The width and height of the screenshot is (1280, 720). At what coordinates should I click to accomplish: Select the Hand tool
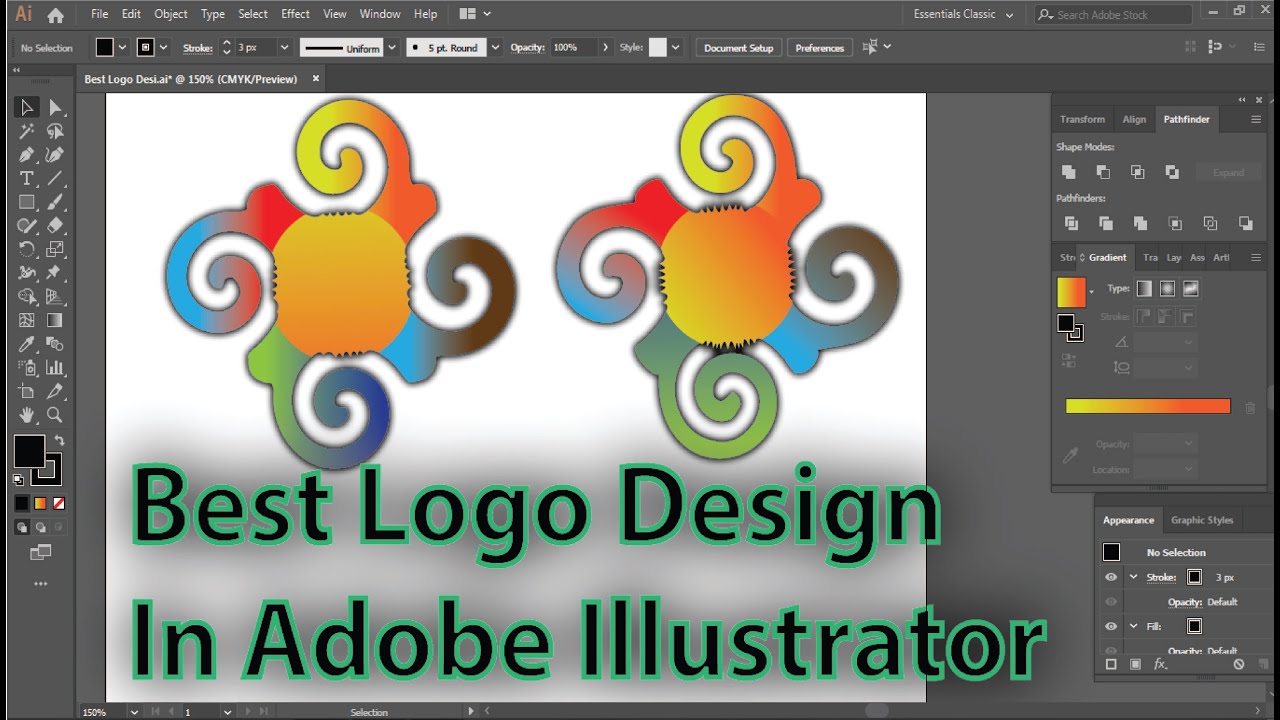click(x=27, y=415)
